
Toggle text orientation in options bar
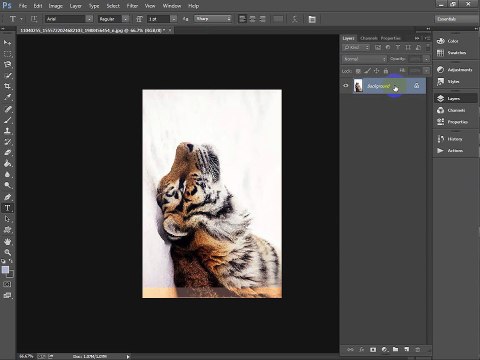(34, 19)
